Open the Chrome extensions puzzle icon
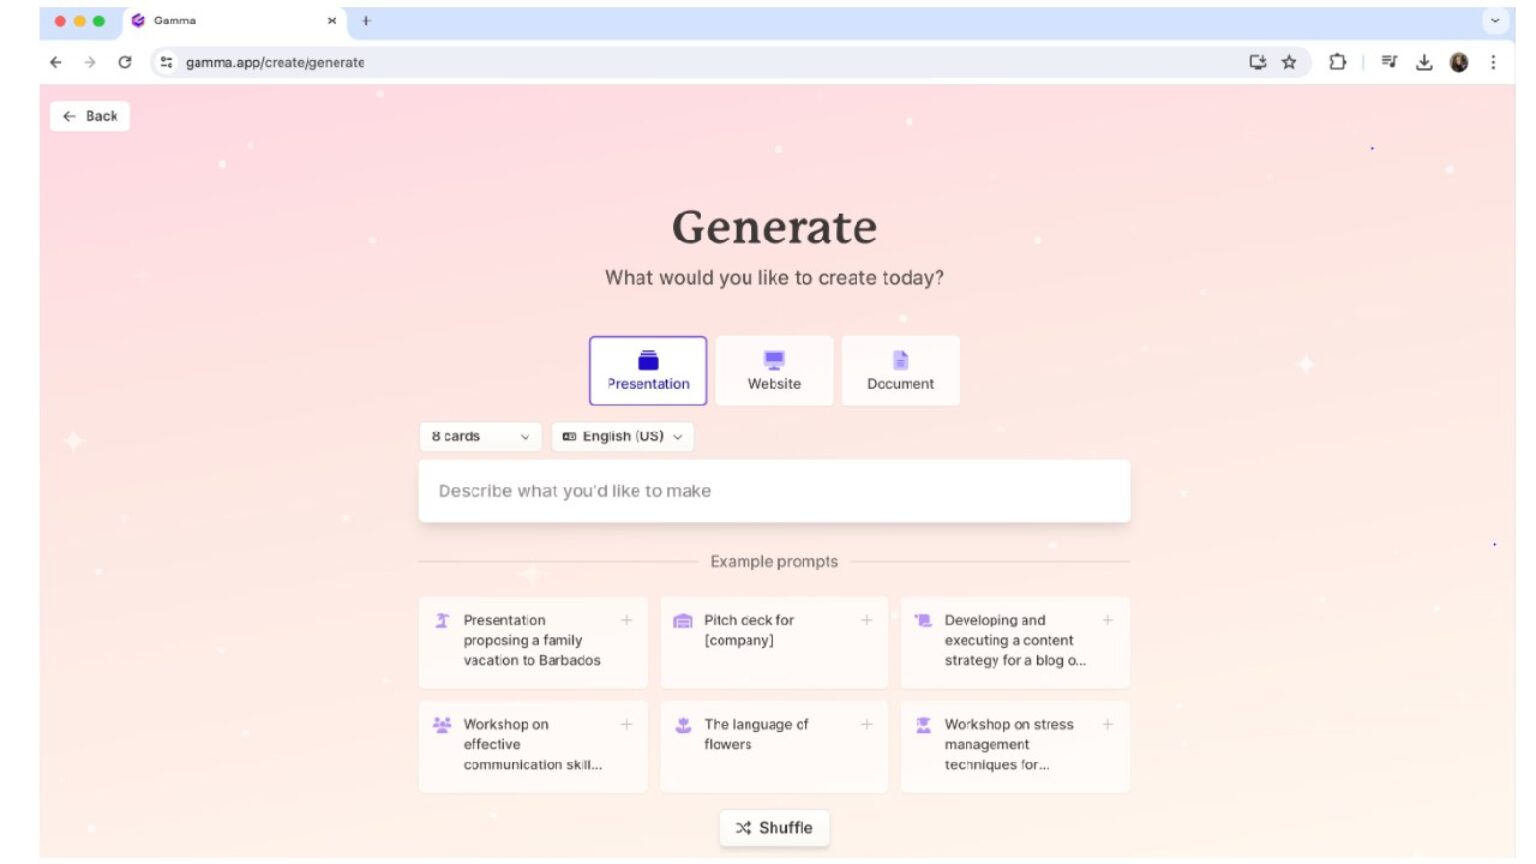Screen dimensions: 1536x864 (1339, 62)
